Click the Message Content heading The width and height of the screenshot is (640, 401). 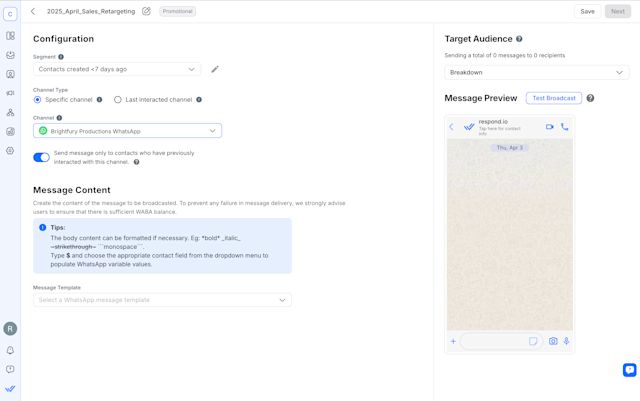[x=72, y=190]
